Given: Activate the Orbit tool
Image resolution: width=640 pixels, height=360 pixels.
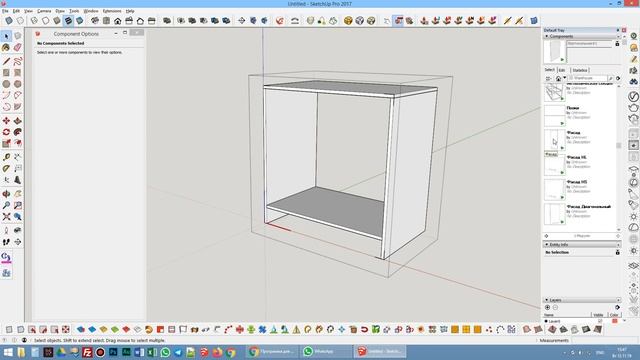Looking at the screenshot, I should click(x=6, y=194).
